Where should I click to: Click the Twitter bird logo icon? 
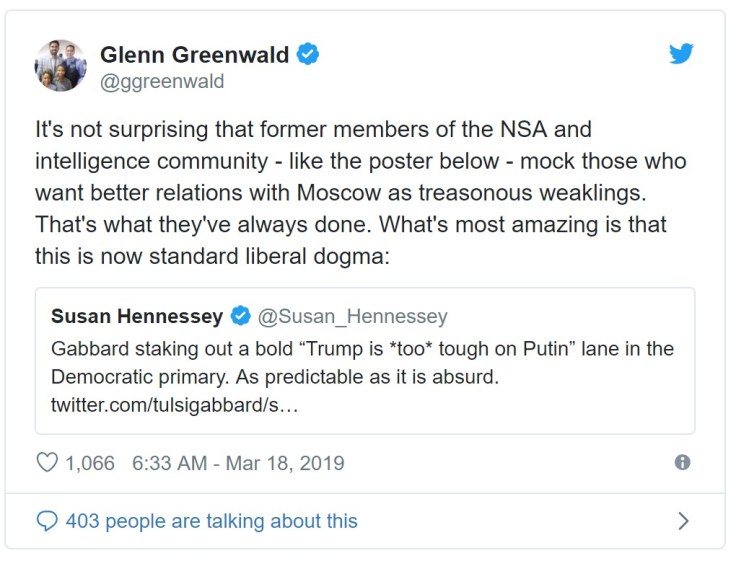[681, 54]
